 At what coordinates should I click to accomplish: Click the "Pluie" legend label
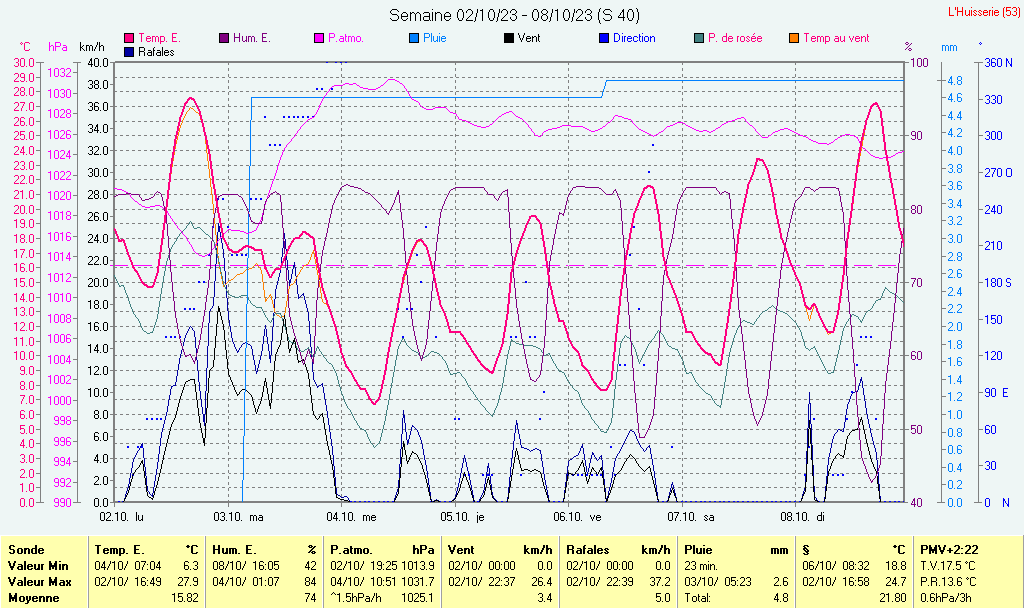pyautogui.click(x=434, y=39)
